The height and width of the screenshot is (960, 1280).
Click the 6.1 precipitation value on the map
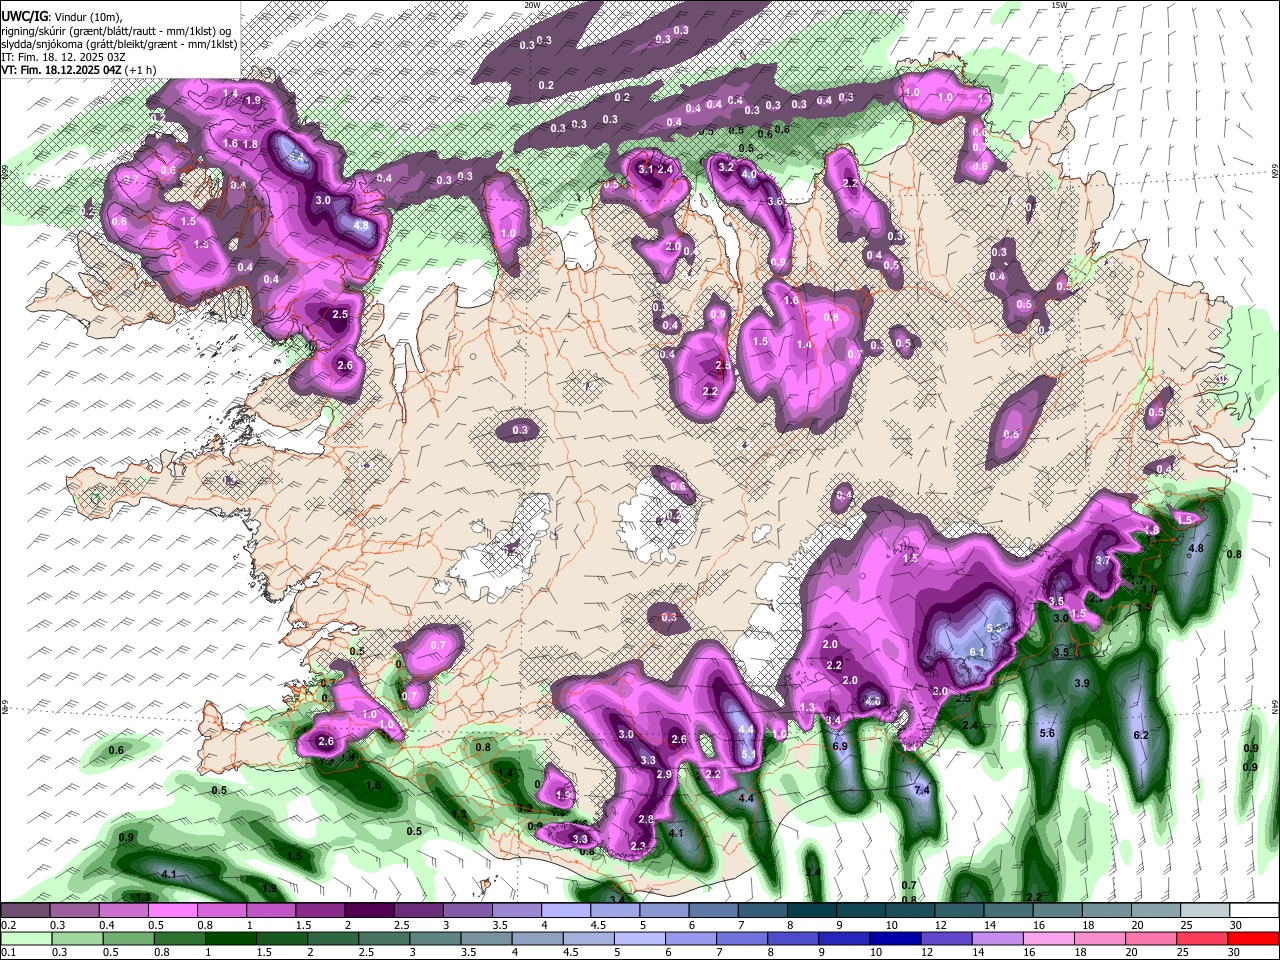pos(978,652)
